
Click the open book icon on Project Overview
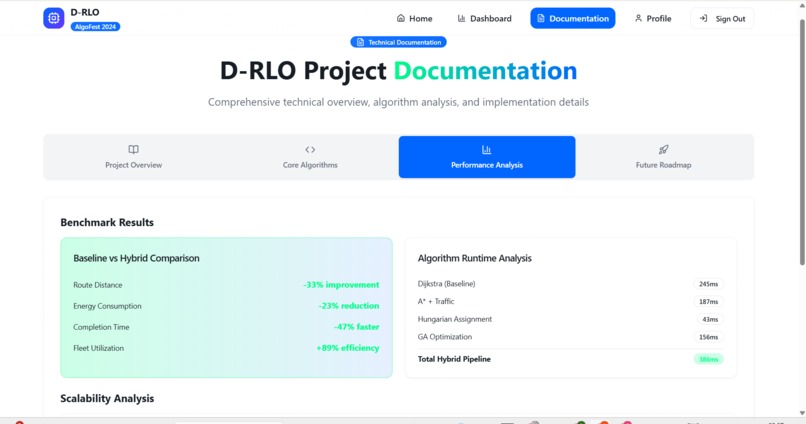(x=133, y=150)
